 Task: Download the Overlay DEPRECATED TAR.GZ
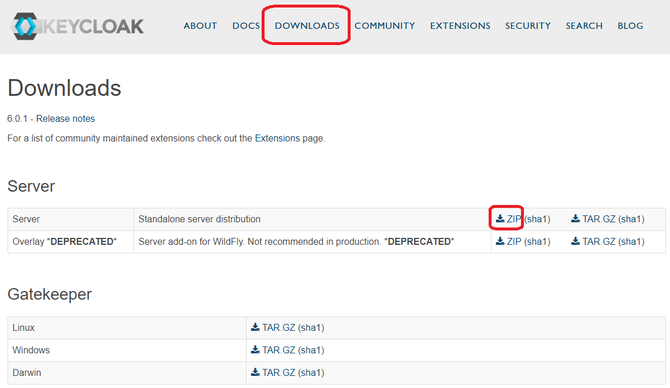(x=599, y=241)
